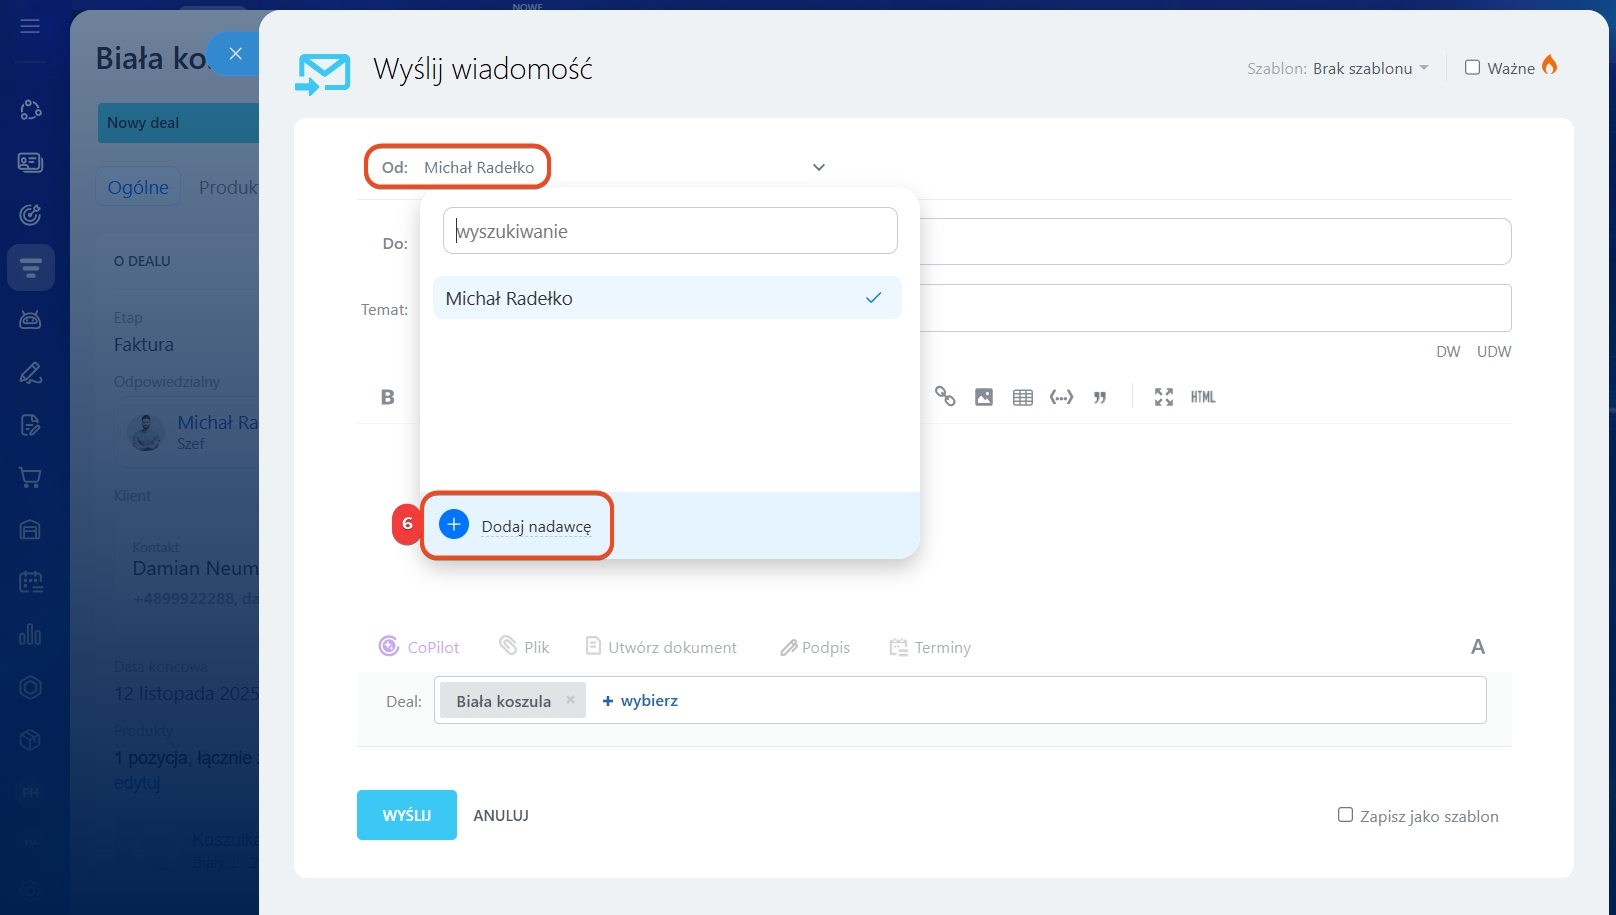The height and width of the screenshot is (915, 1616).
Task: Click the text formatting A icon
Action: (1477, 647)
